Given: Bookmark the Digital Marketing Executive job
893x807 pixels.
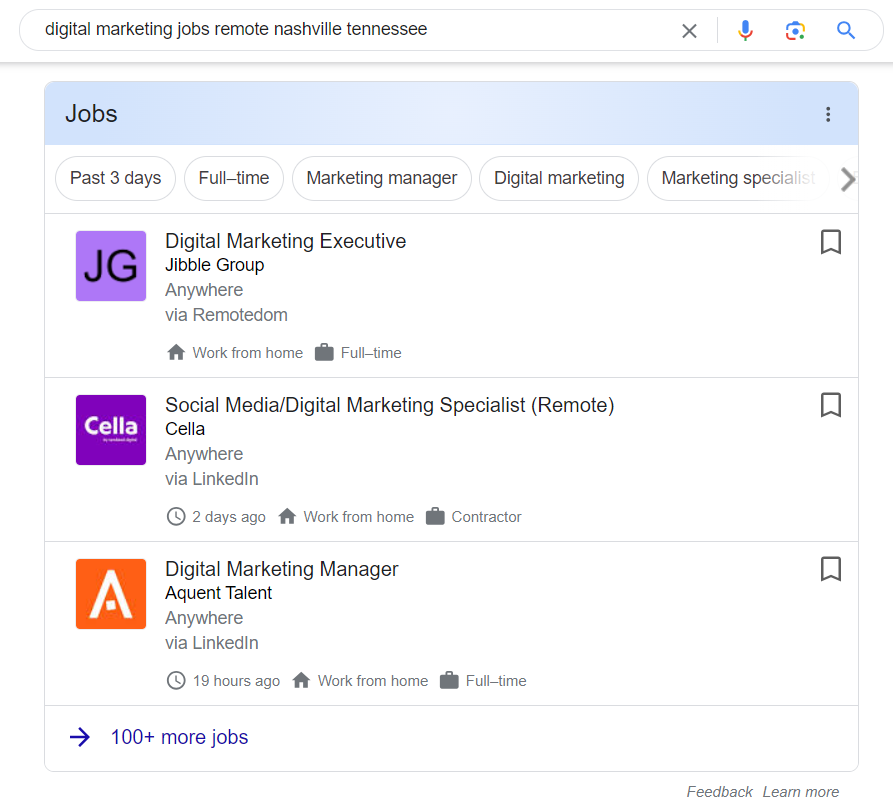Looking at the screenshot, I should coord(830,242).
